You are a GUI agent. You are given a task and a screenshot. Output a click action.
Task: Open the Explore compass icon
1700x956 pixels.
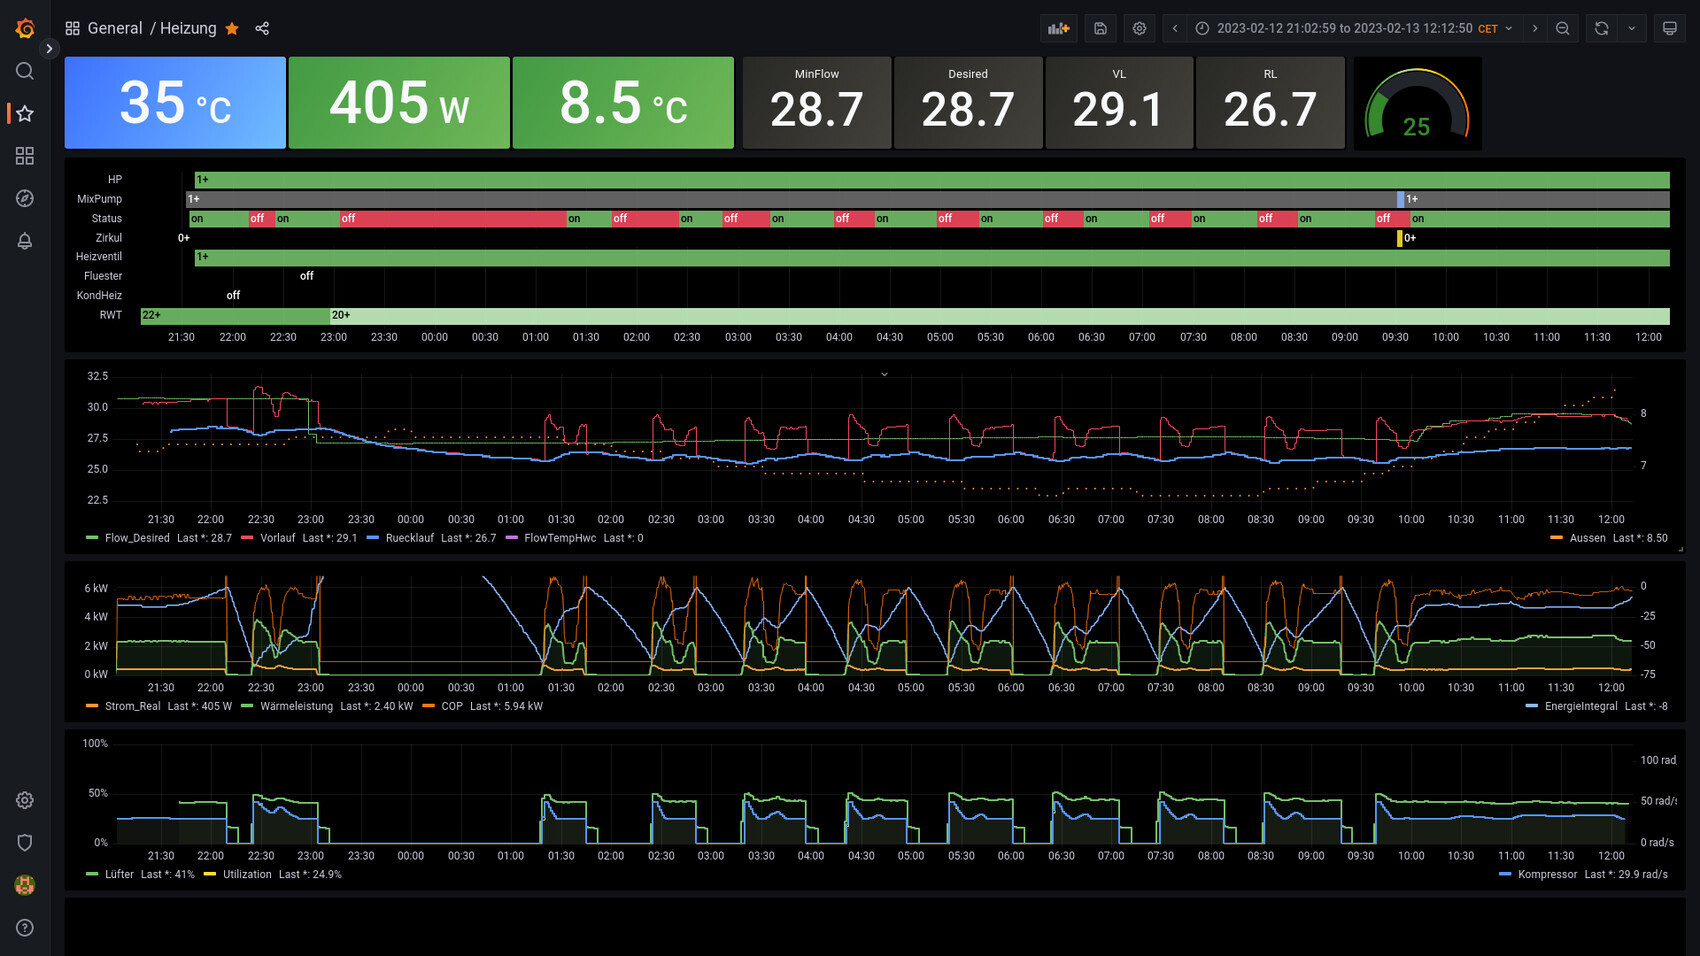pos(25,198)
